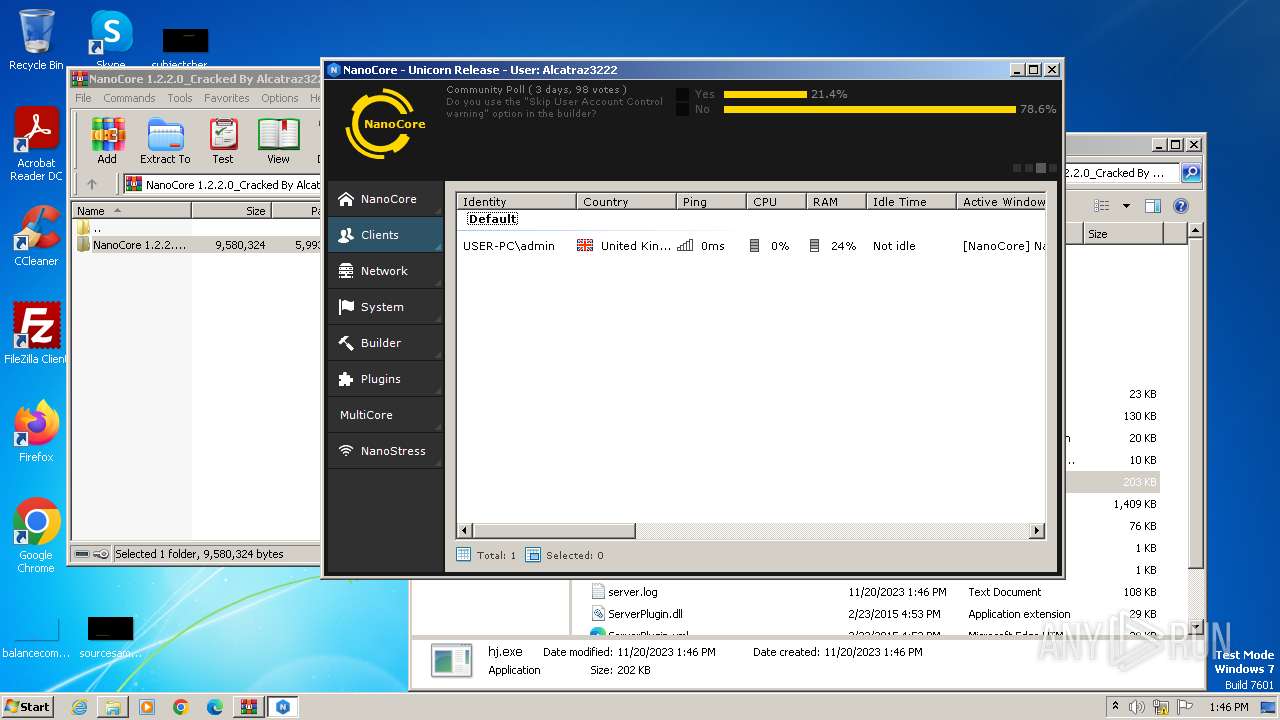This screenshot has height=720, width=1280.
Task: Sort clients by Country column
Action: click(x=626, y=202)
